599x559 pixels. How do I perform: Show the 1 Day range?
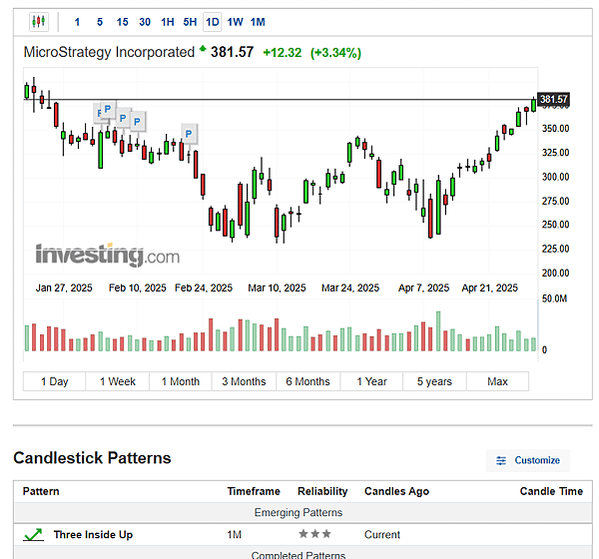(55, 381)
